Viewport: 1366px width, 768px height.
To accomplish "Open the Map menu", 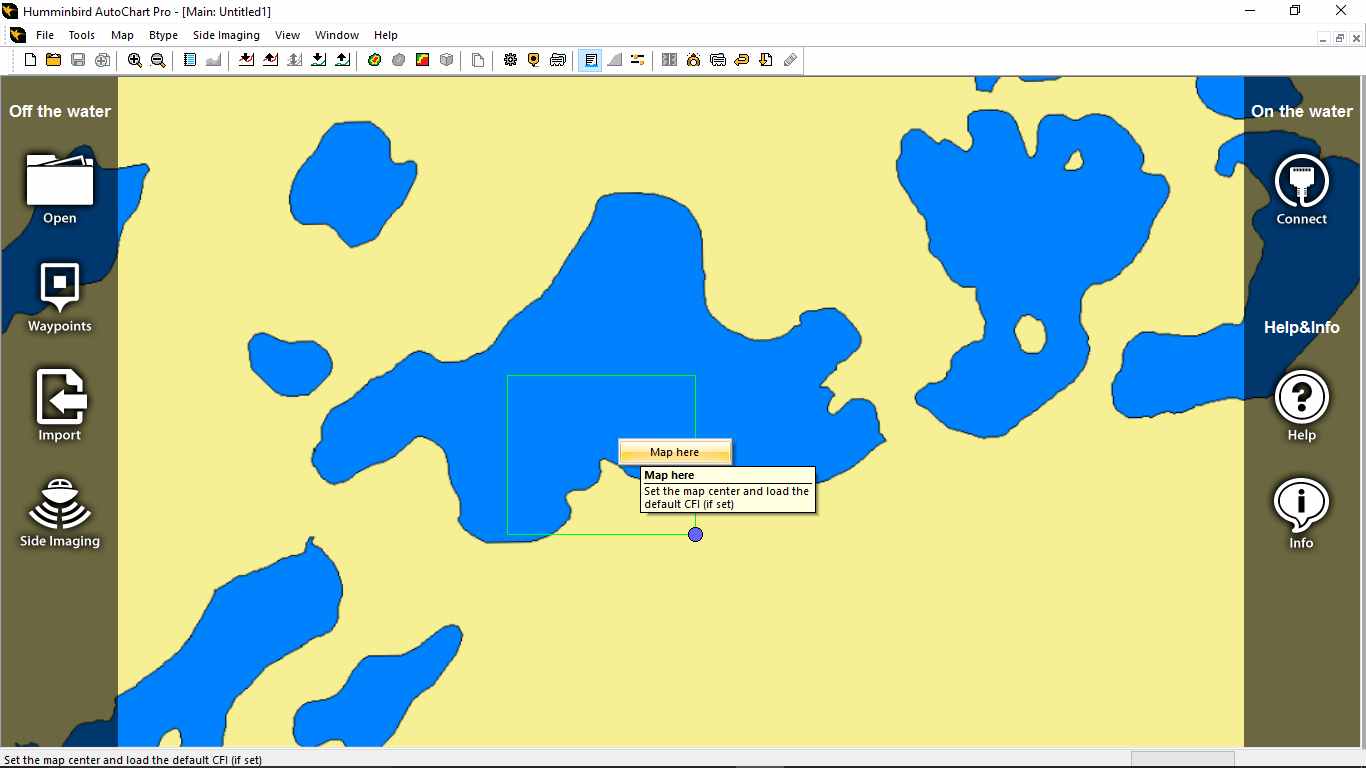I will (122, 35).
